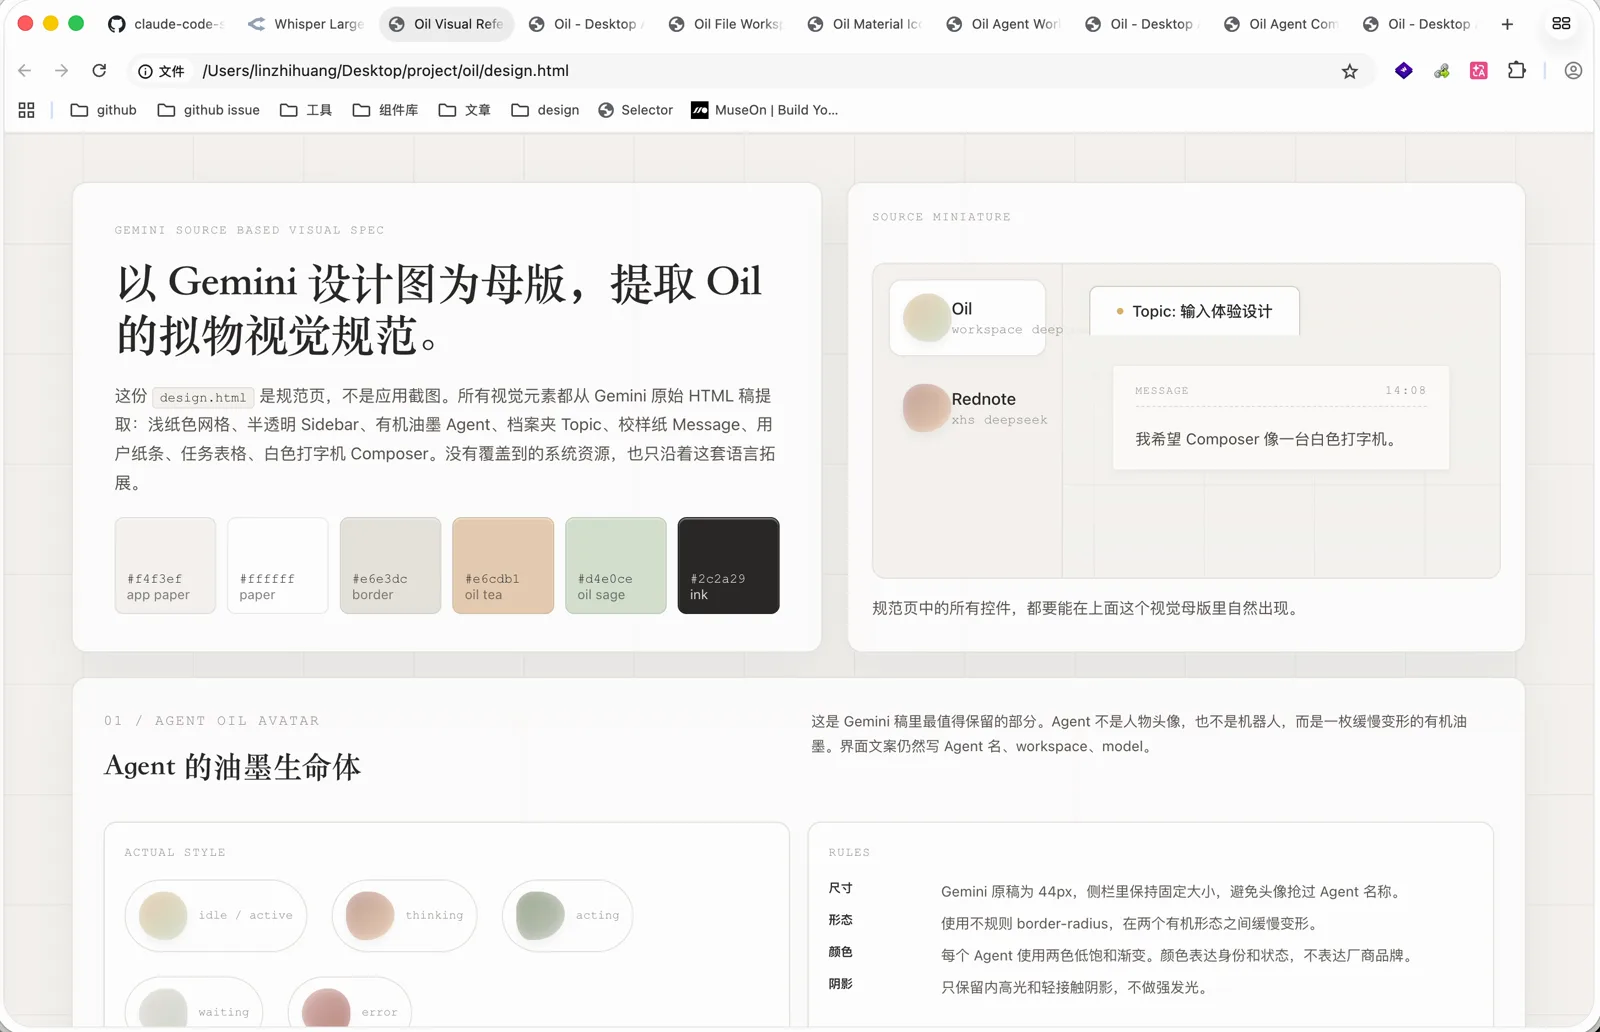This screenshot has width=1600, height=1032.
Task: Click the SOURCE MINIATURE label
Action: [941, 217]
